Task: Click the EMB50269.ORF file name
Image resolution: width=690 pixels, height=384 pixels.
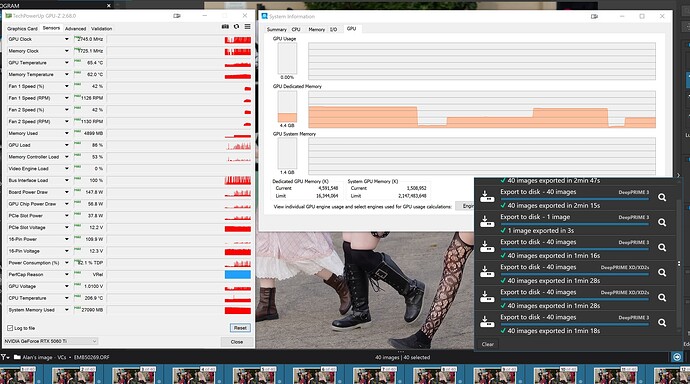Action: click(92, 357)
